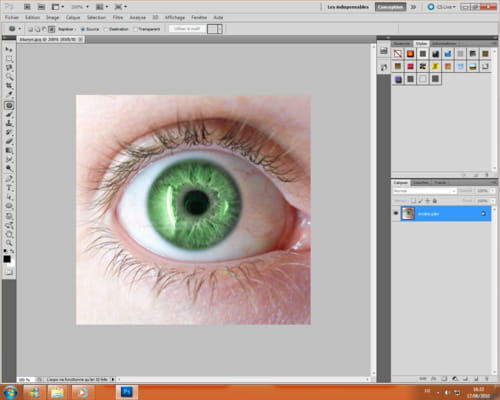The width and height of the screenshot is (500, 400).
Task: Open the Fichier menu
Action: click(12, 17)
